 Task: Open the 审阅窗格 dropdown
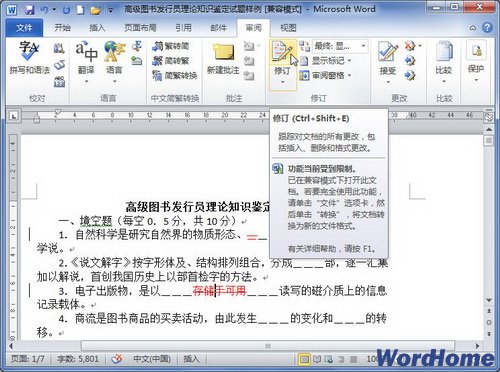point(325,76)
